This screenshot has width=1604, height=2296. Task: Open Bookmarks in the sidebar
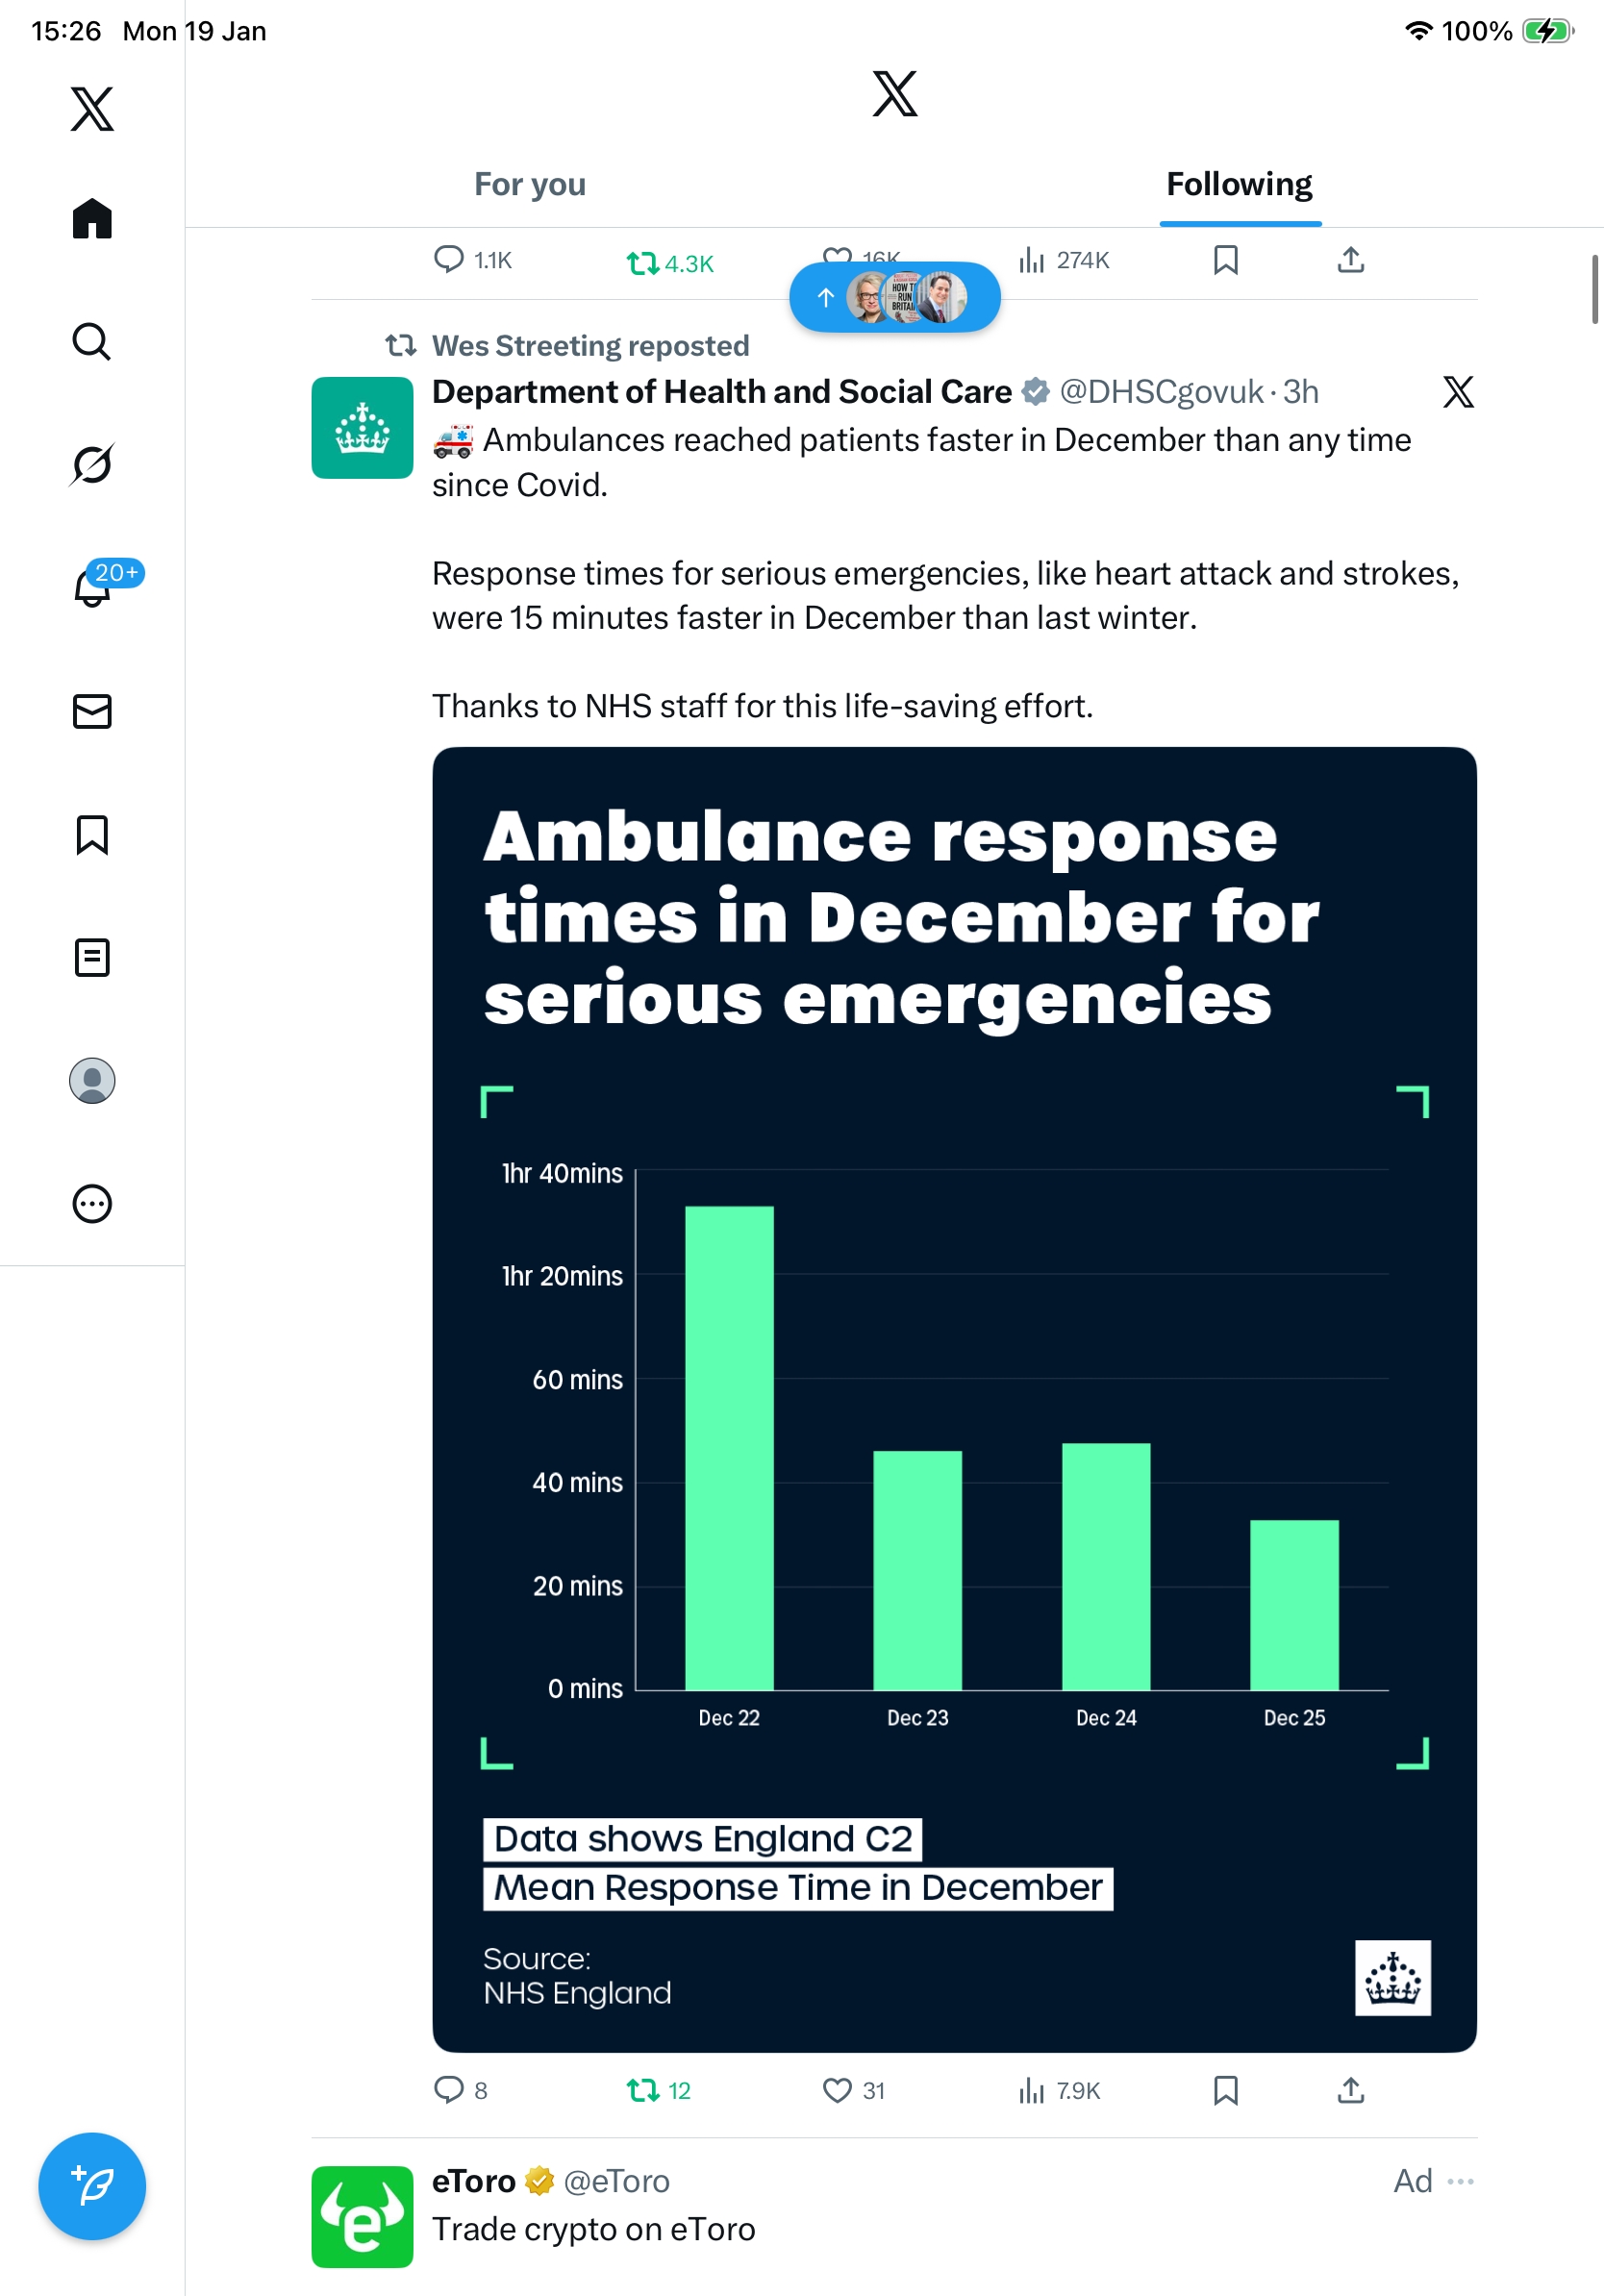coord(92,835)
